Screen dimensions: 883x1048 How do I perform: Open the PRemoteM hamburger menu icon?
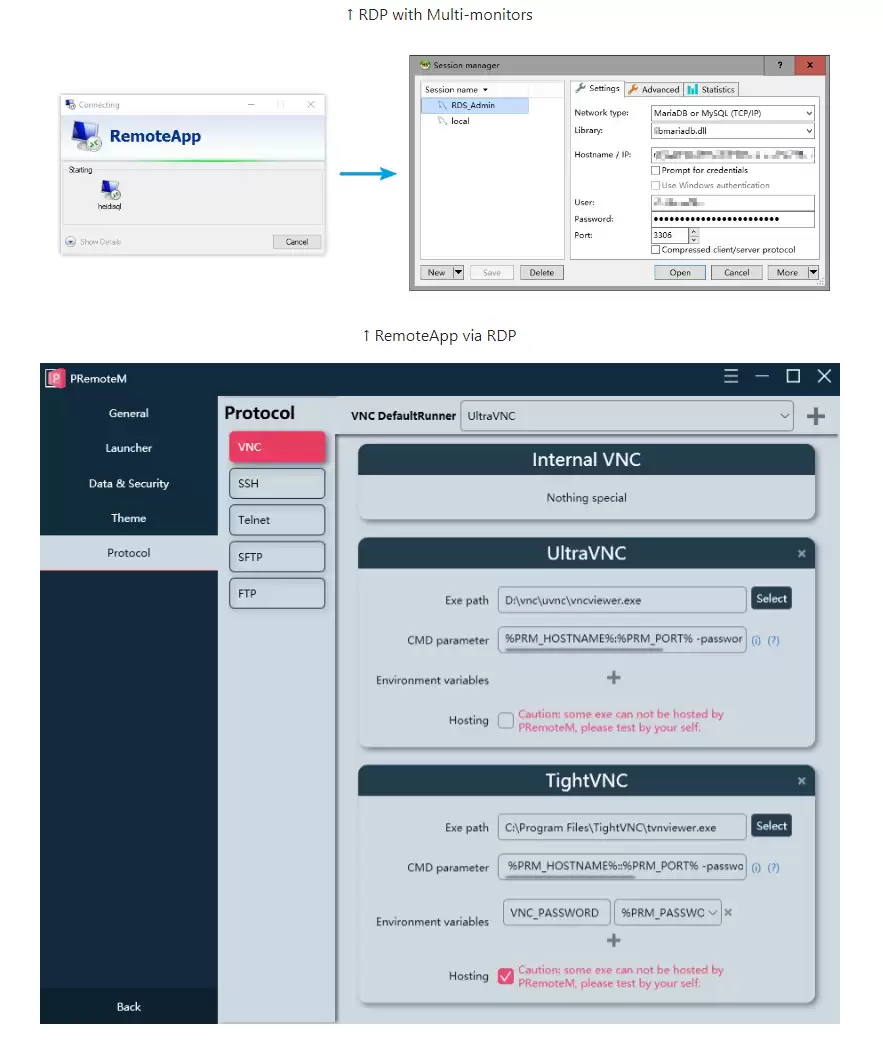click(x=731, y=376)
